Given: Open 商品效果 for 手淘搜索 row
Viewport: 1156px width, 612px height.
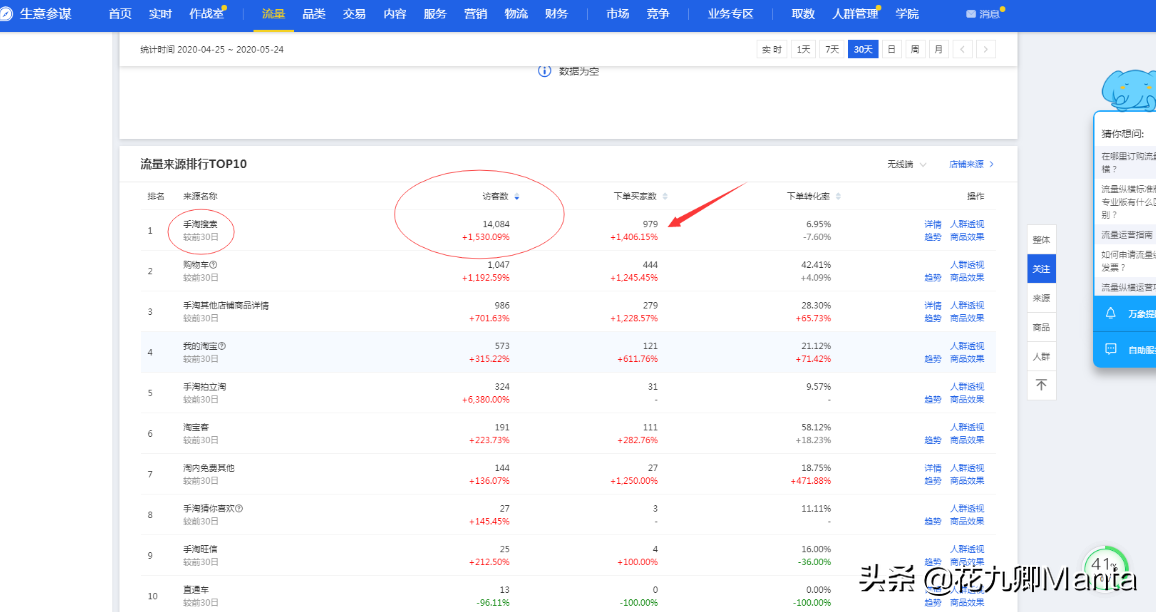Looking at the screenshot, I should click(x=967, y=237).
